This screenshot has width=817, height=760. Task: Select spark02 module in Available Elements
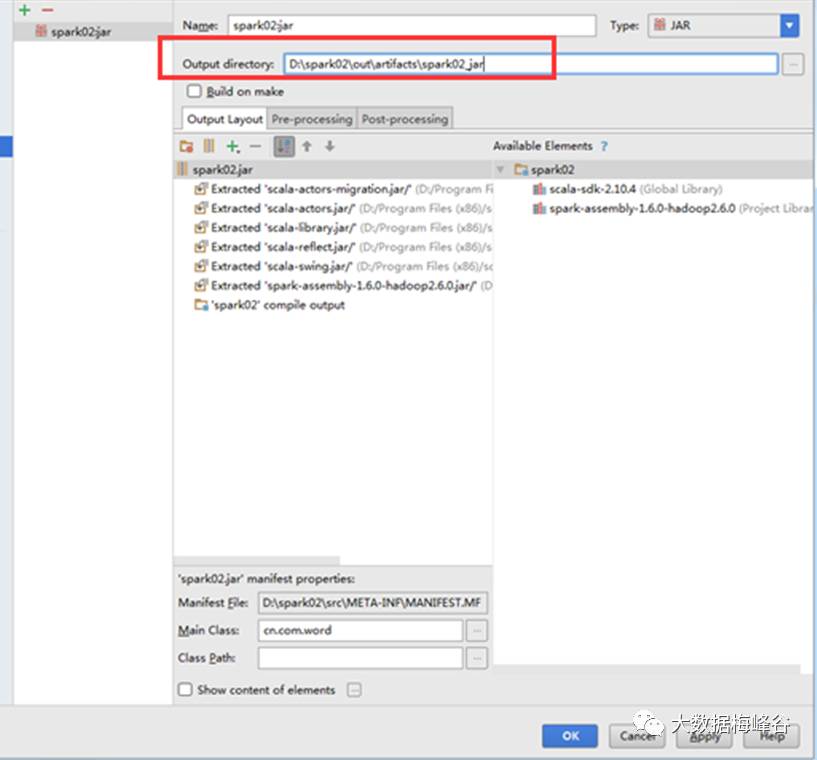pos(545,170)
